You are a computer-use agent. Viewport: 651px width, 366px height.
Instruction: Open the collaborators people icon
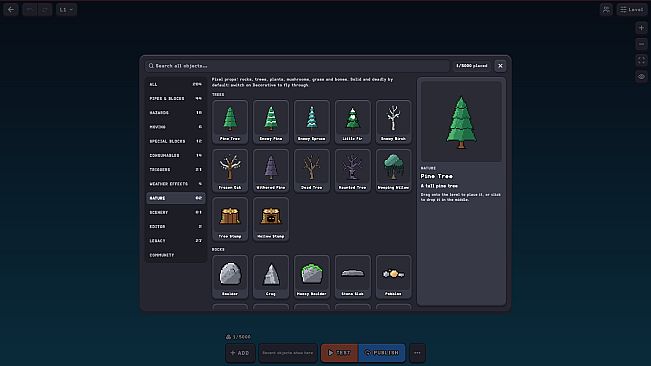tap(606, 10)
